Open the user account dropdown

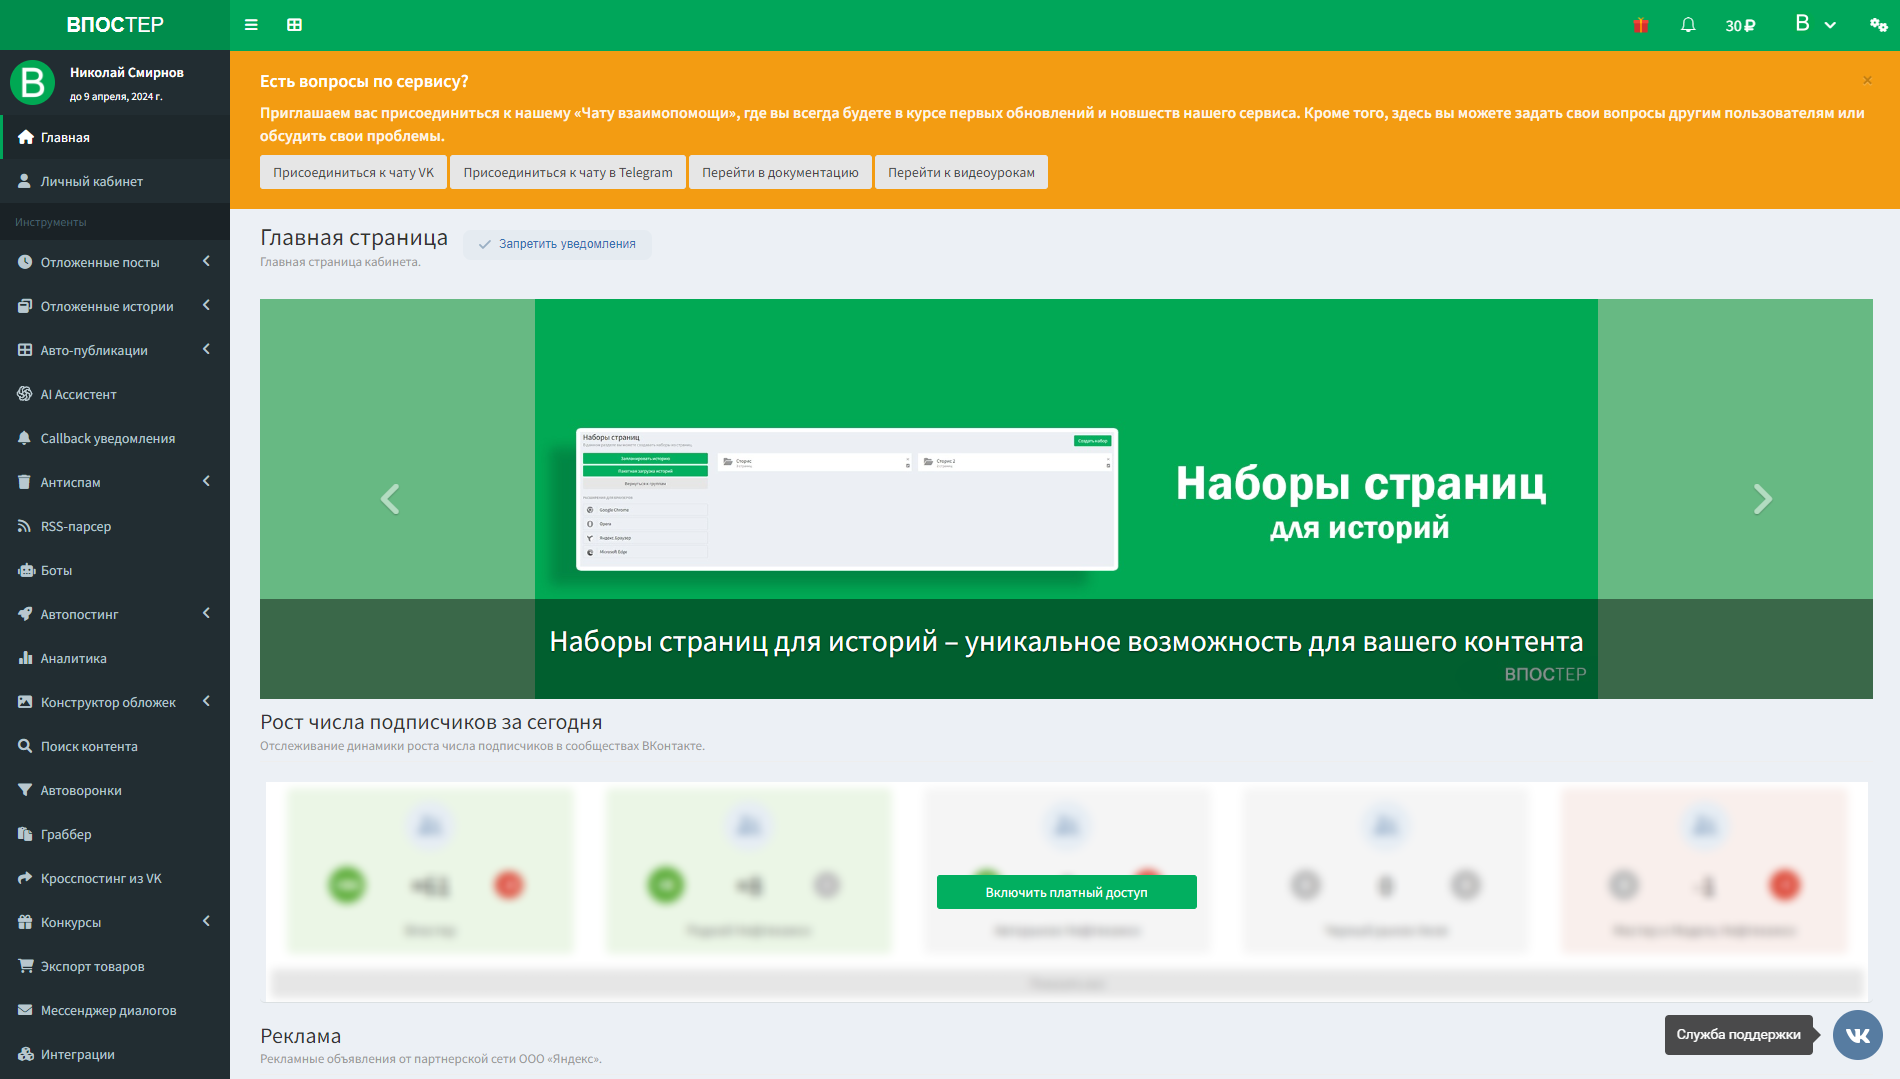(1814, 24)
